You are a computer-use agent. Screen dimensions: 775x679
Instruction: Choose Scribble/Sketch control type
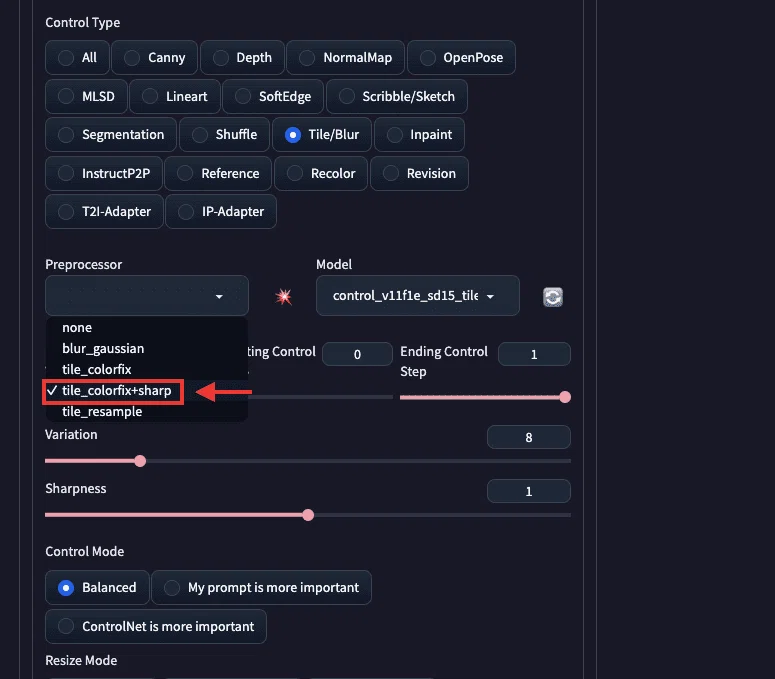point(396,96)
